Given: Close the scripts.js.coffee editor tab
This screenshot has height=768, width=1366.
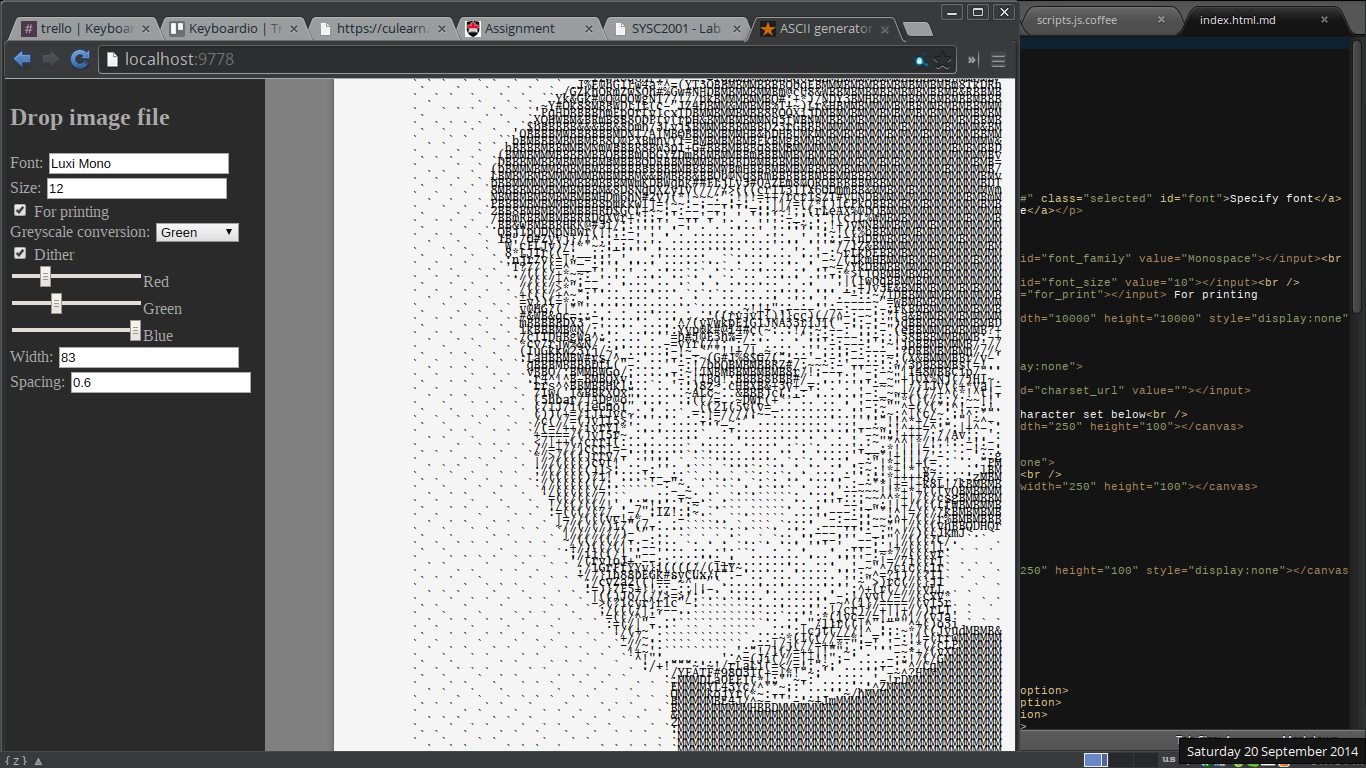Looking at the screenshot, I should 1161,19.
